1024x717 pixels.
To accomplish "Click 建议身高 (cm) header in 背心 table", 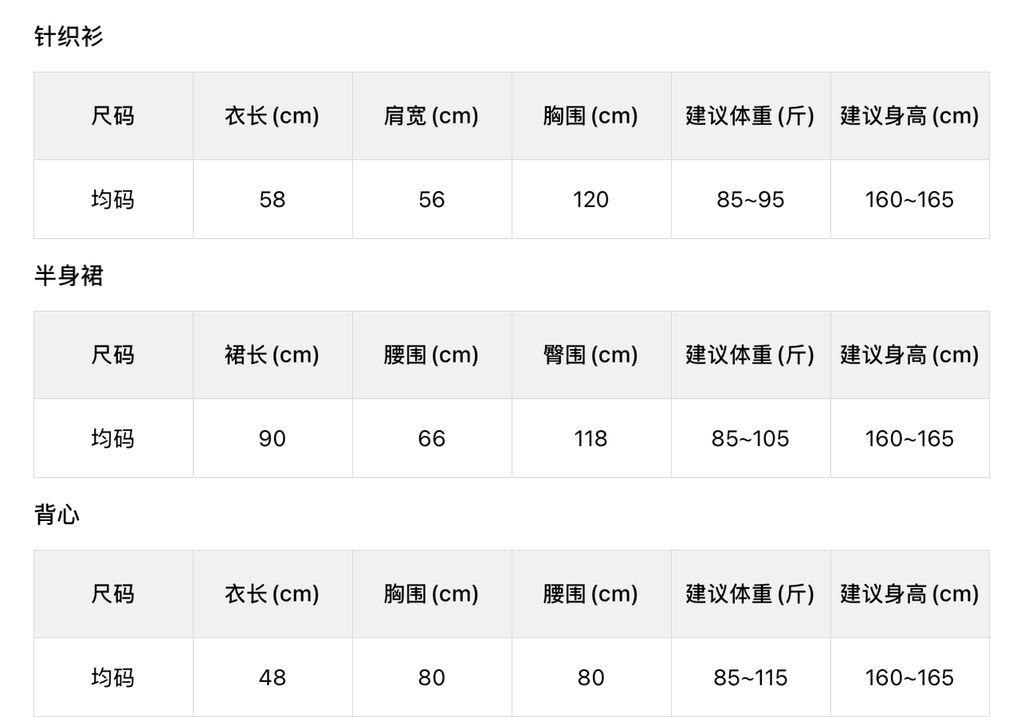I will [909, 594].
